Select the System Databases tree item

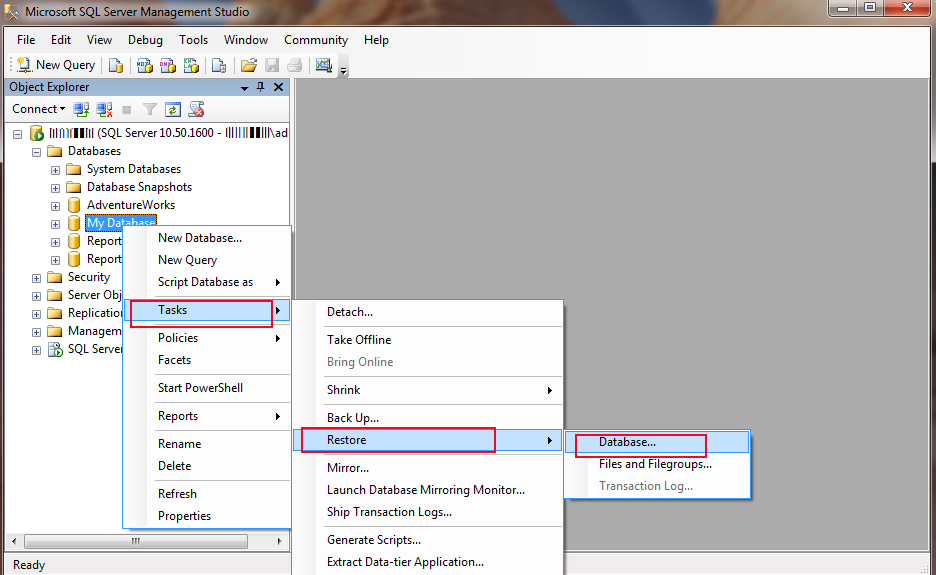(x=134, y=169)
